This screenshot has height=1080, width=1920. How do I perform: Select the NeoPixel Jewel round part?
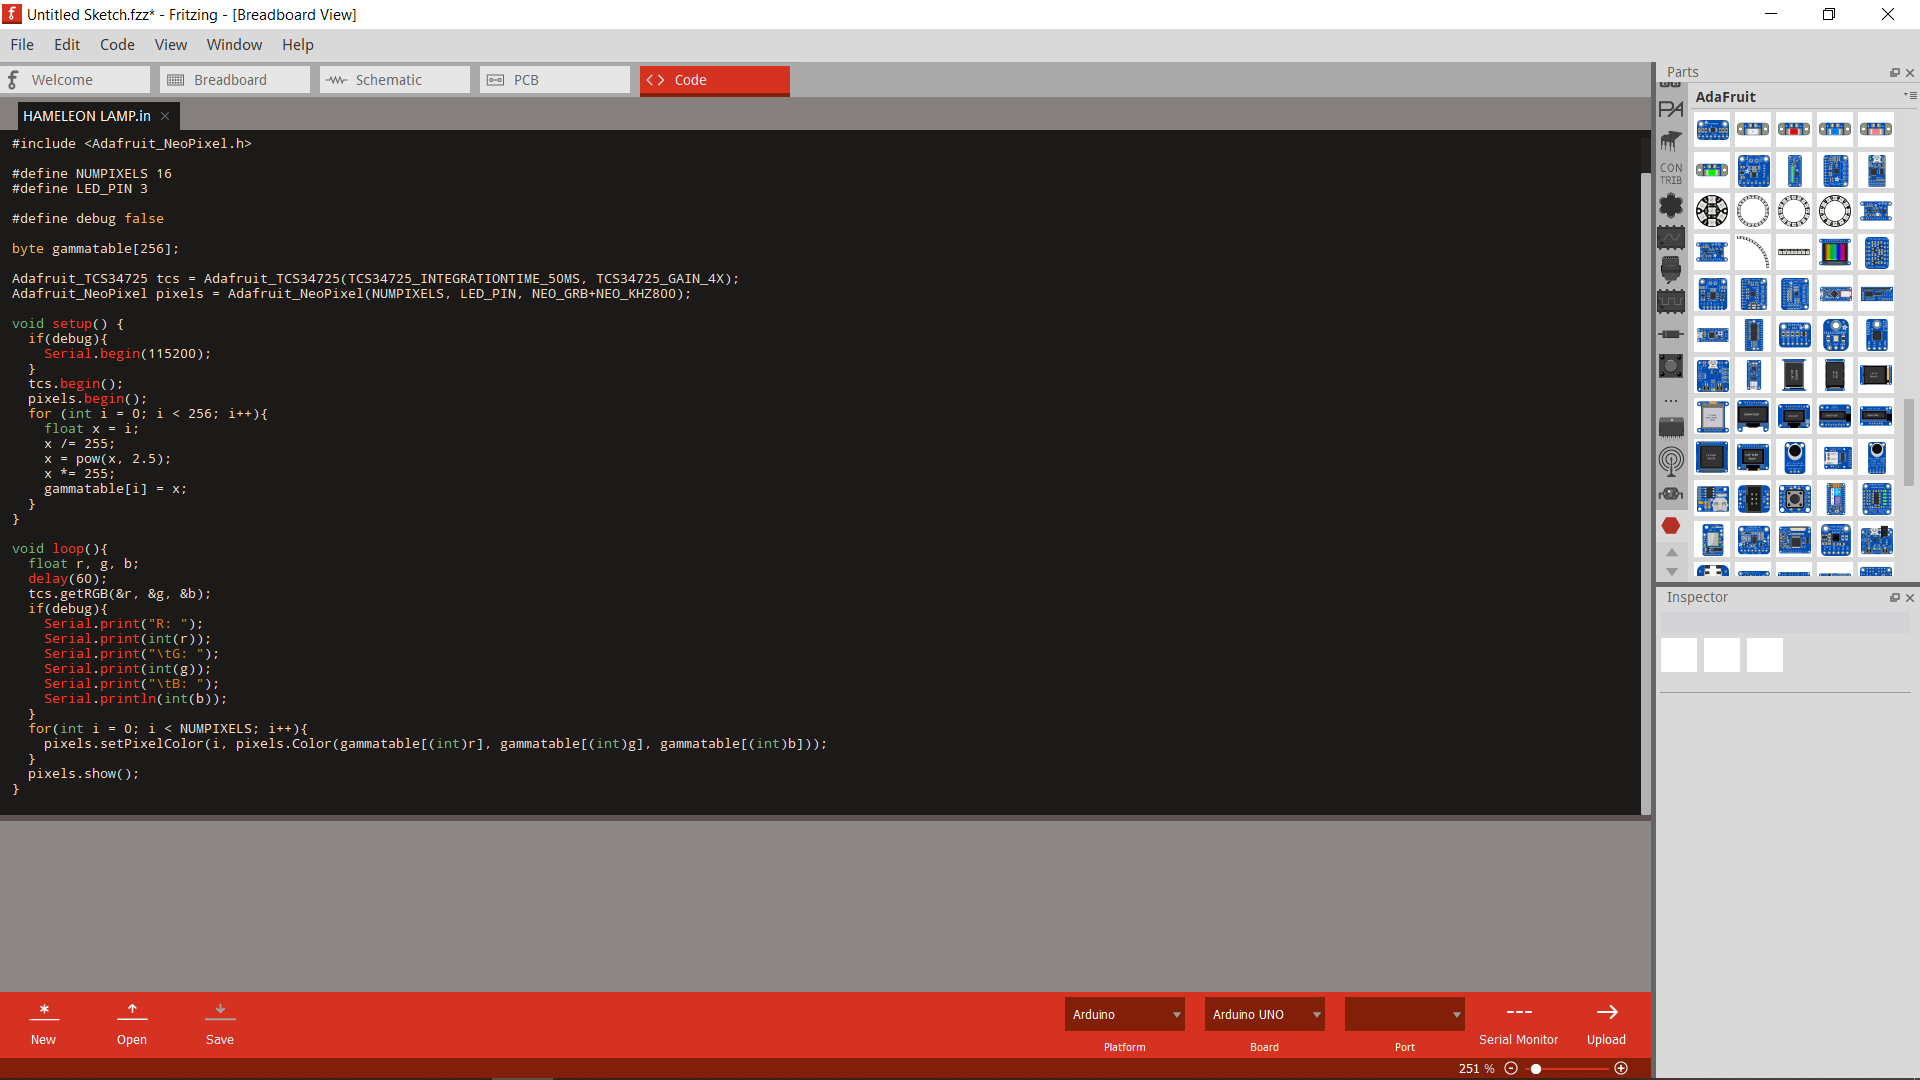(1712, 211)
